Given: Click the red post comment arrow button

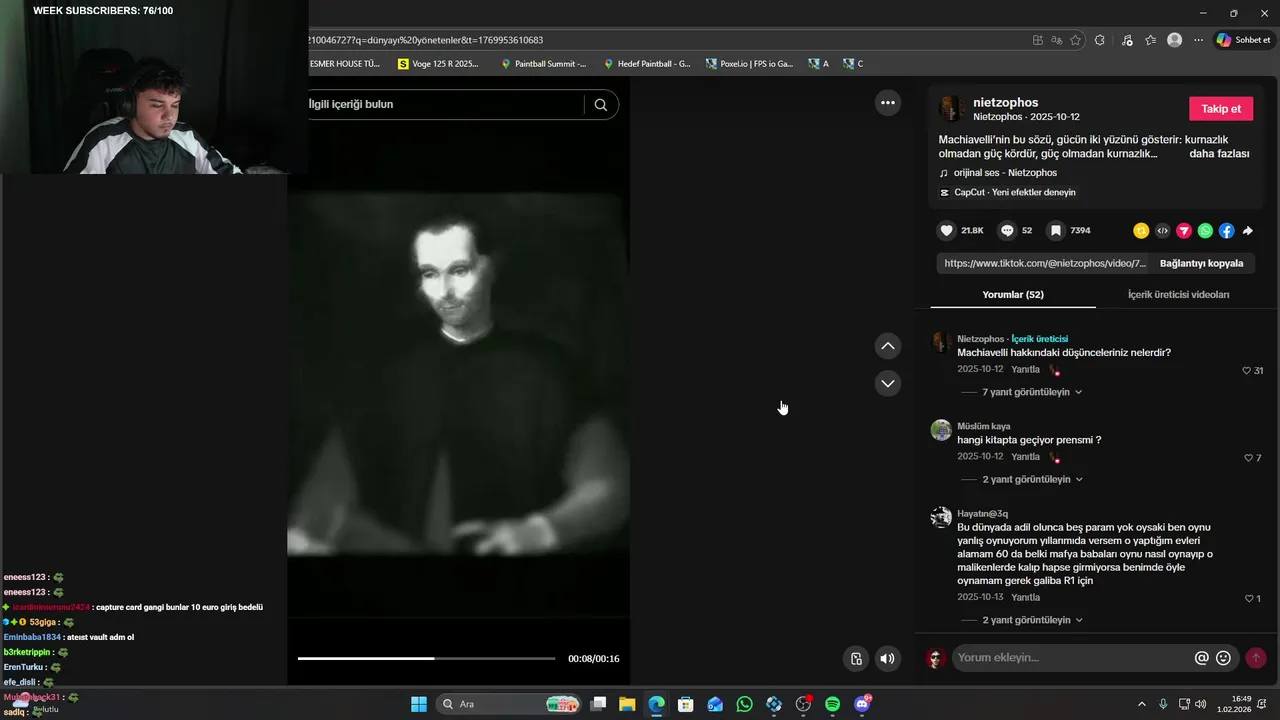Looking at the screenshot, I should click(x=1256, y=658).
